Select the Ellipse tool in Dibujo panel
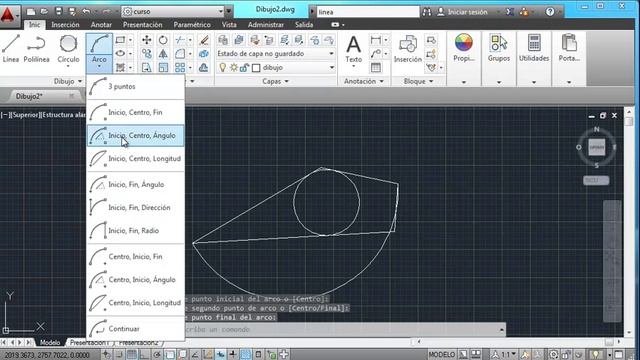 point(120,53)
